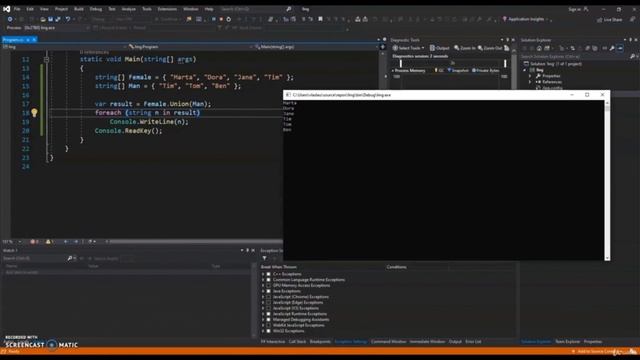
Task: Click Zoom In in Diagnostic Tools
Action: [464, 48]
